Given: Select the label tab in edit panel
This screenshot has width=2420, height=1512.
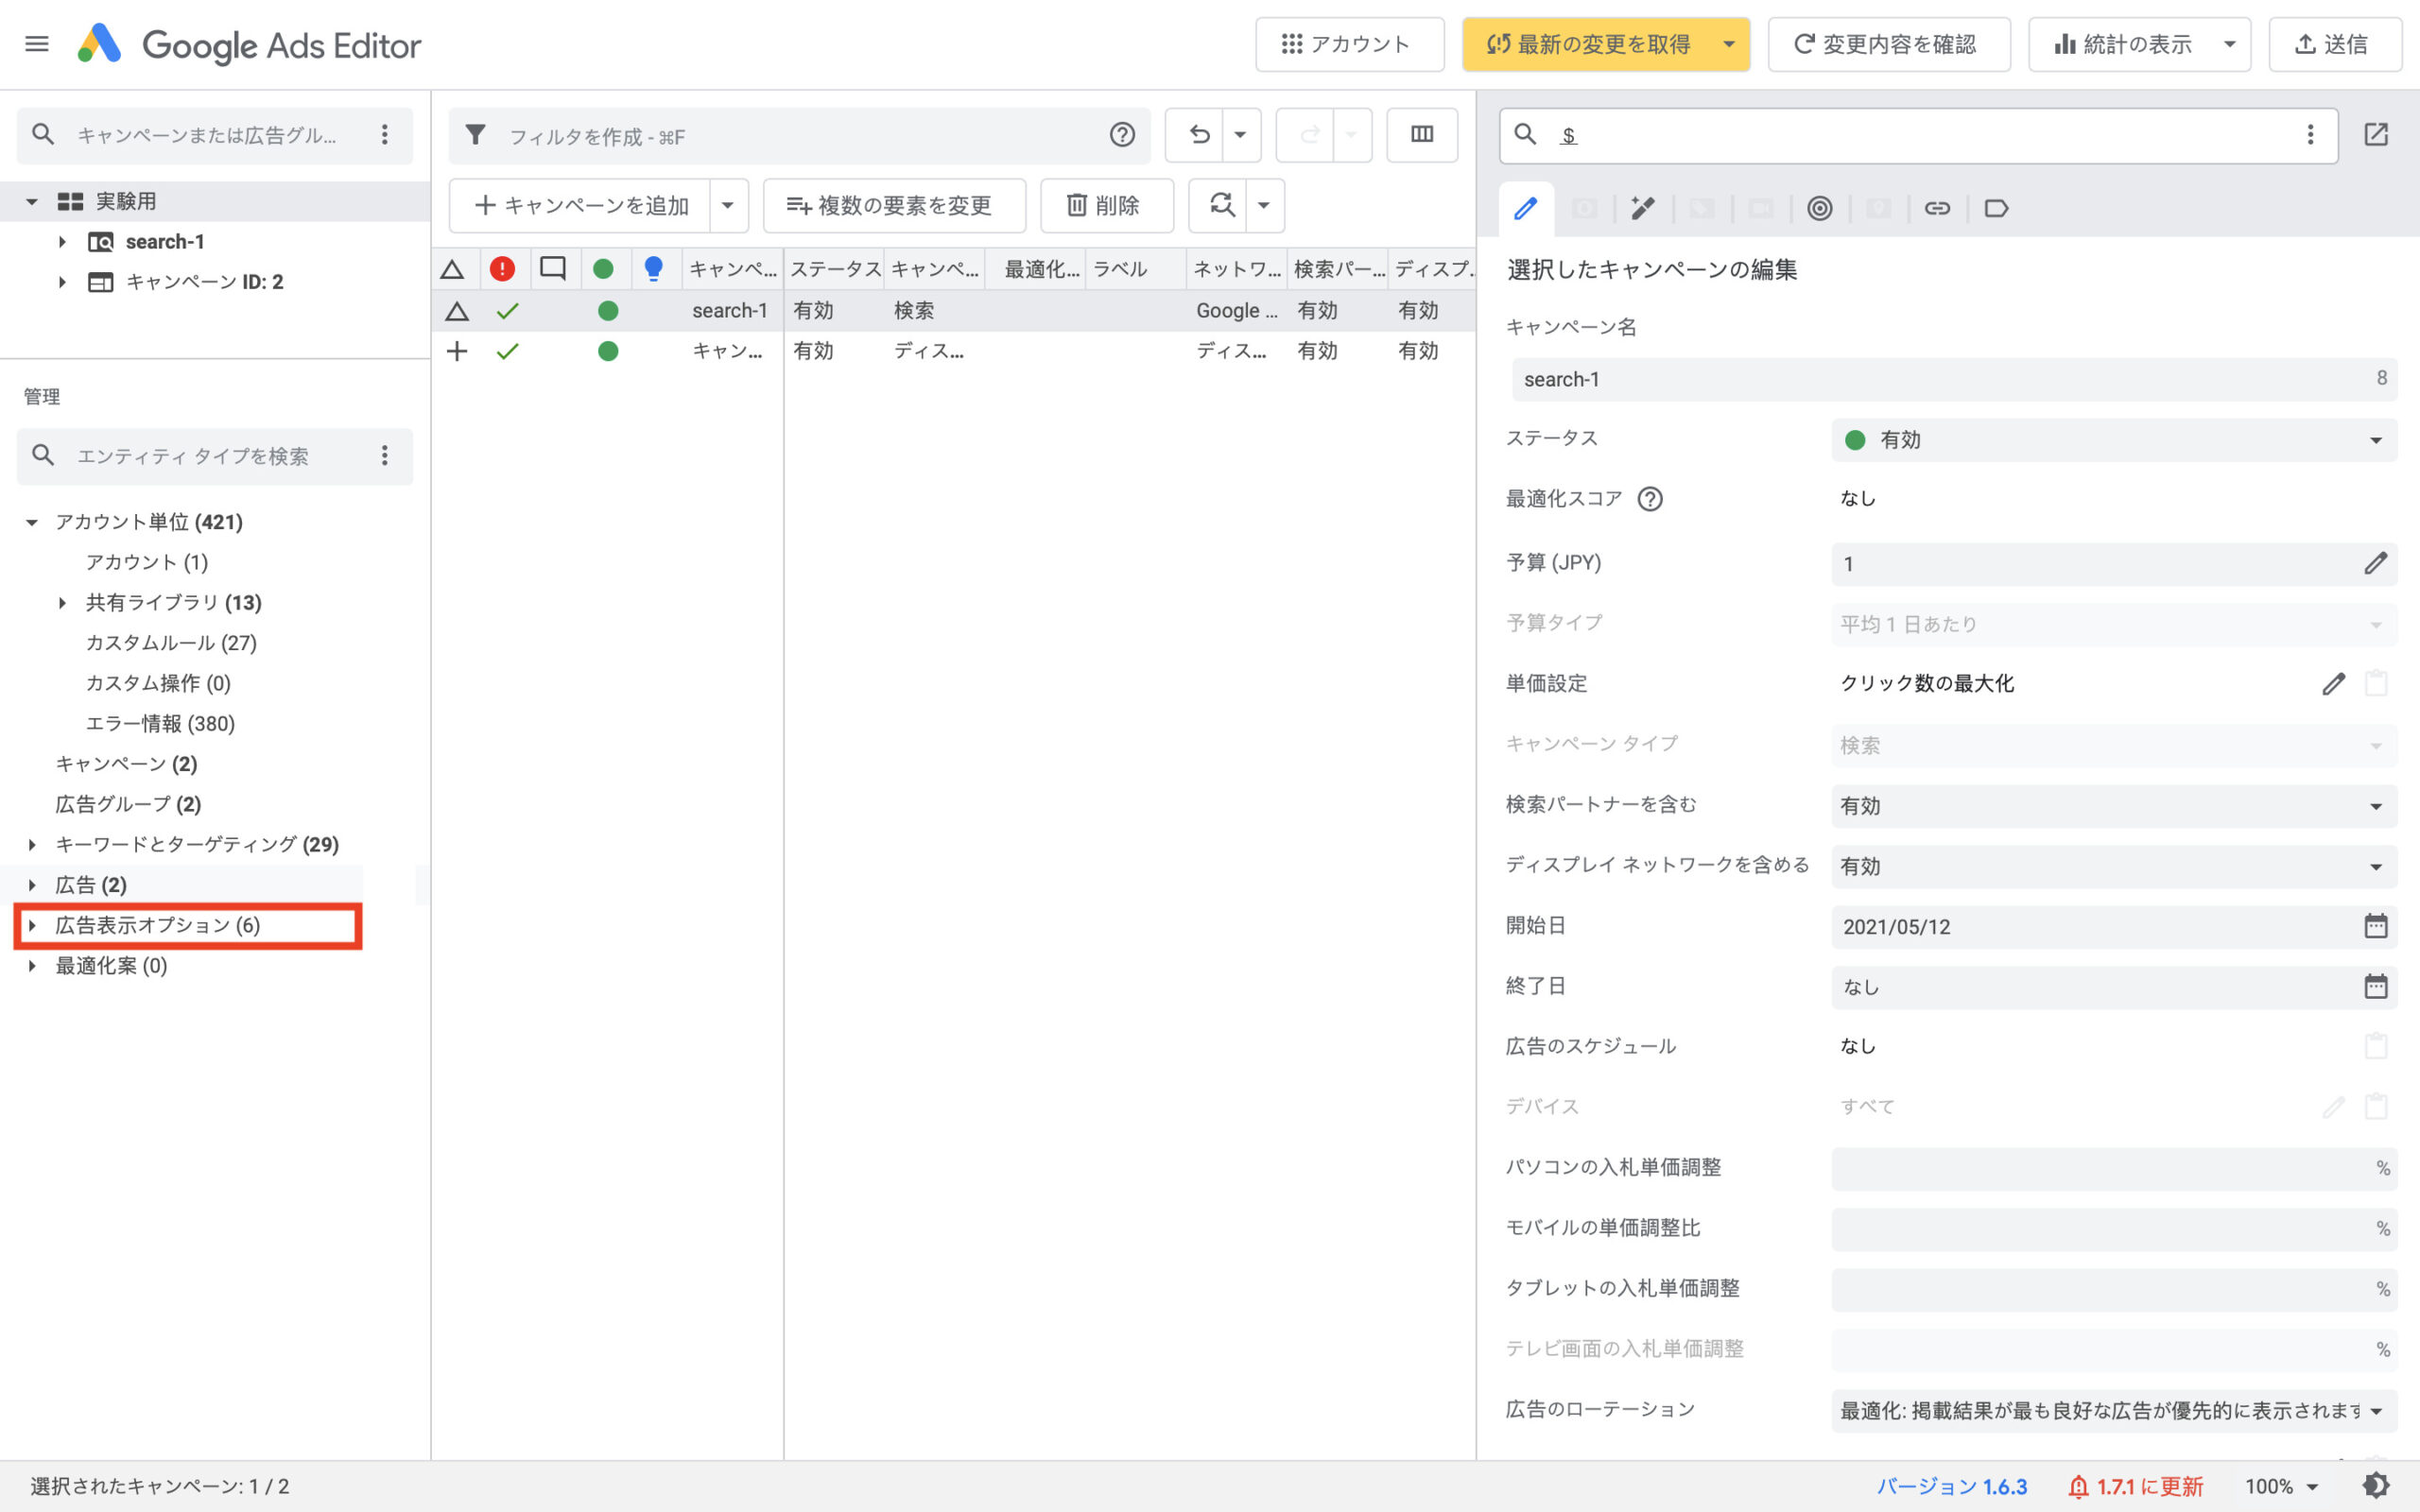Looking at the screenshot, I should (x=1996, y=208).
